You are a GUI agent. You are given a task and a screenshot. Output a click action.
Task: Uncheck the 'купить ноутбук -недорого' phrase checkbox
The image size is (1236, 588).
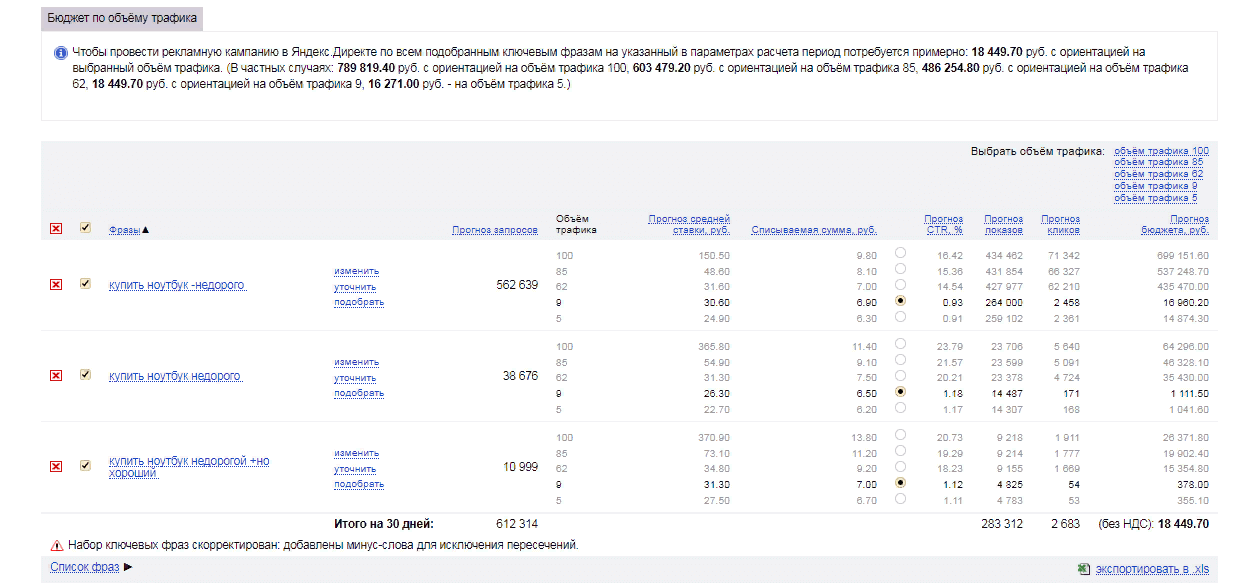(x=86, y=284)
